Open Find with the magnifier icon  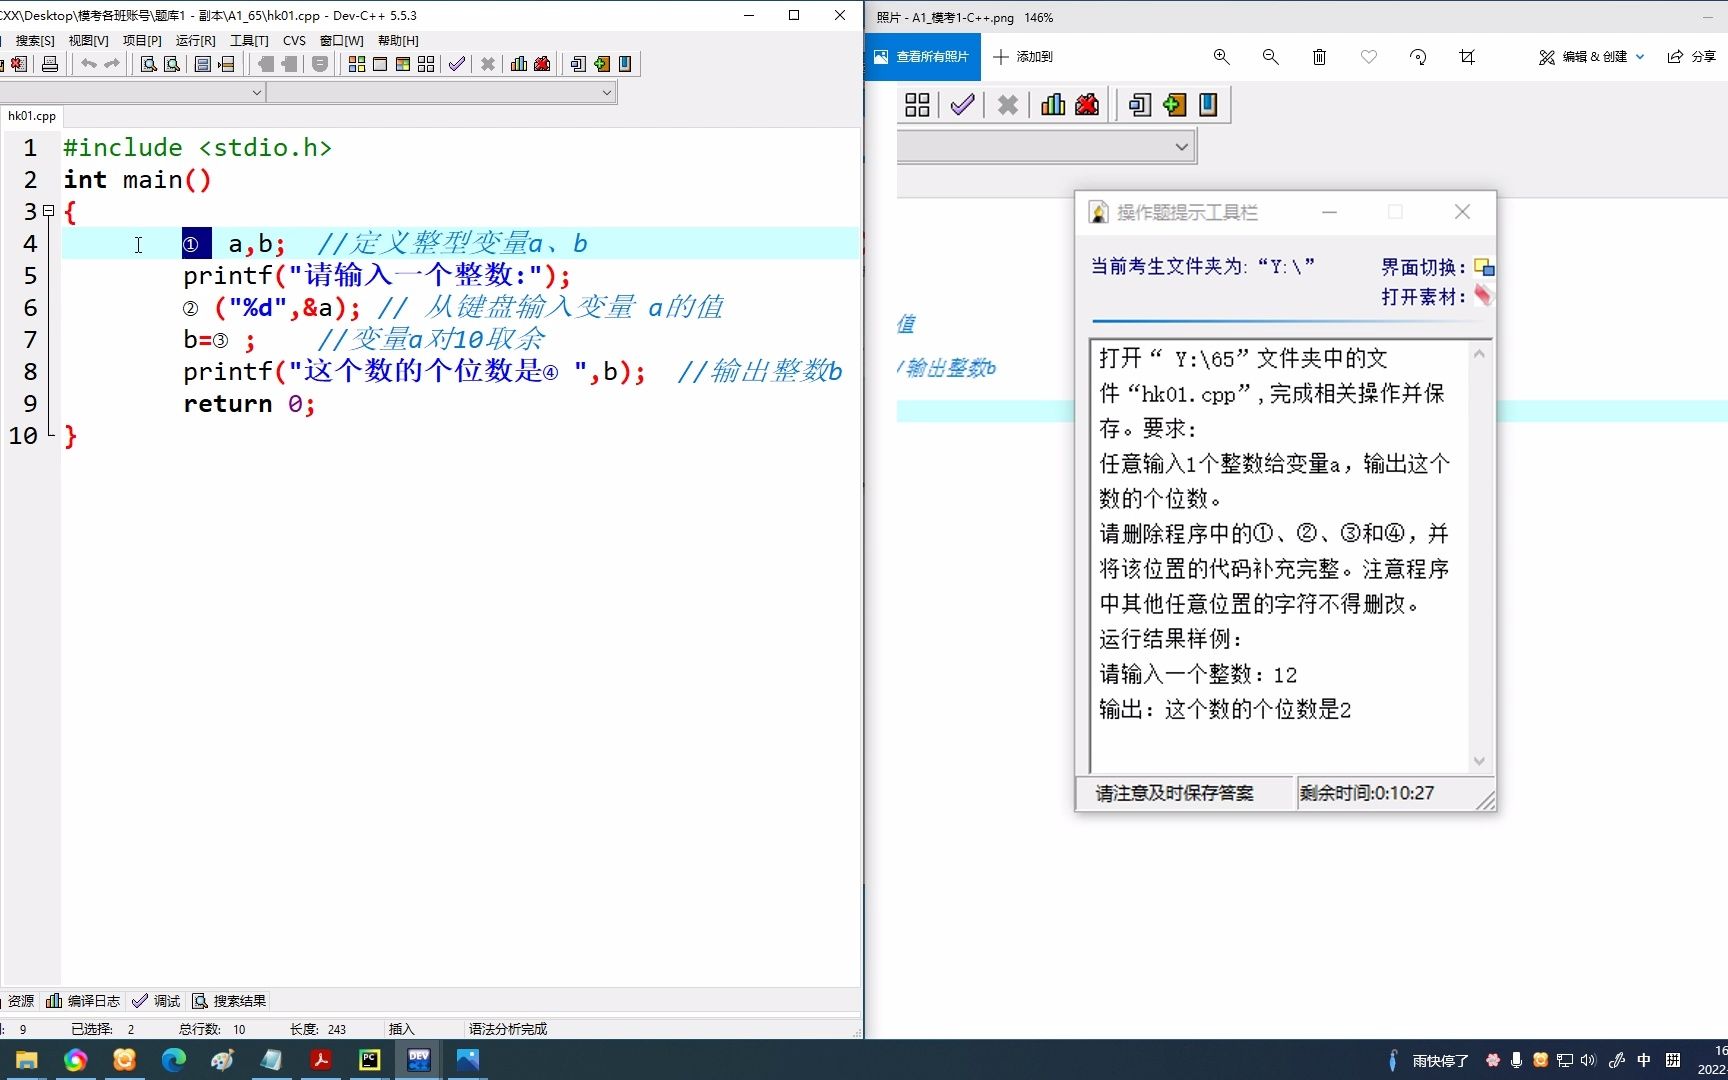click(x=148, y=64)
